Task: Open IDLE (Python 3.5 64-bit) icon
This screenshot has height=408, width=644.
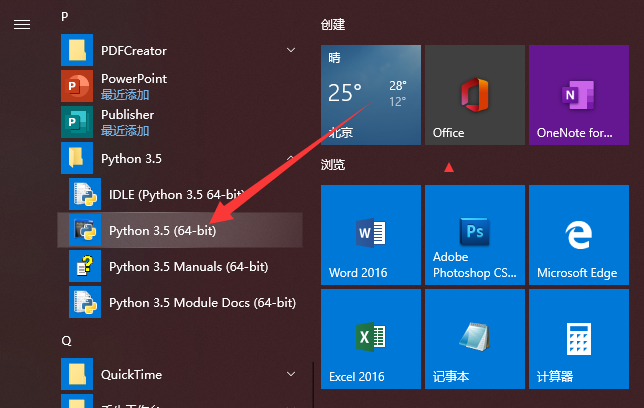Action: [x=85, y=194]
